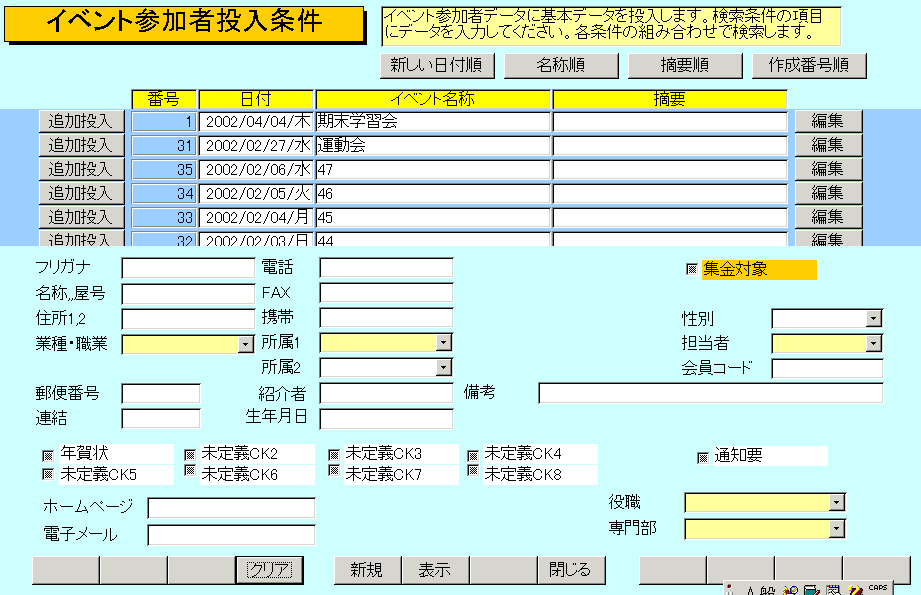The width and height of the screenshot is (921, 595).
Task: Click the 摘要 column header
Action: [670, 99]
